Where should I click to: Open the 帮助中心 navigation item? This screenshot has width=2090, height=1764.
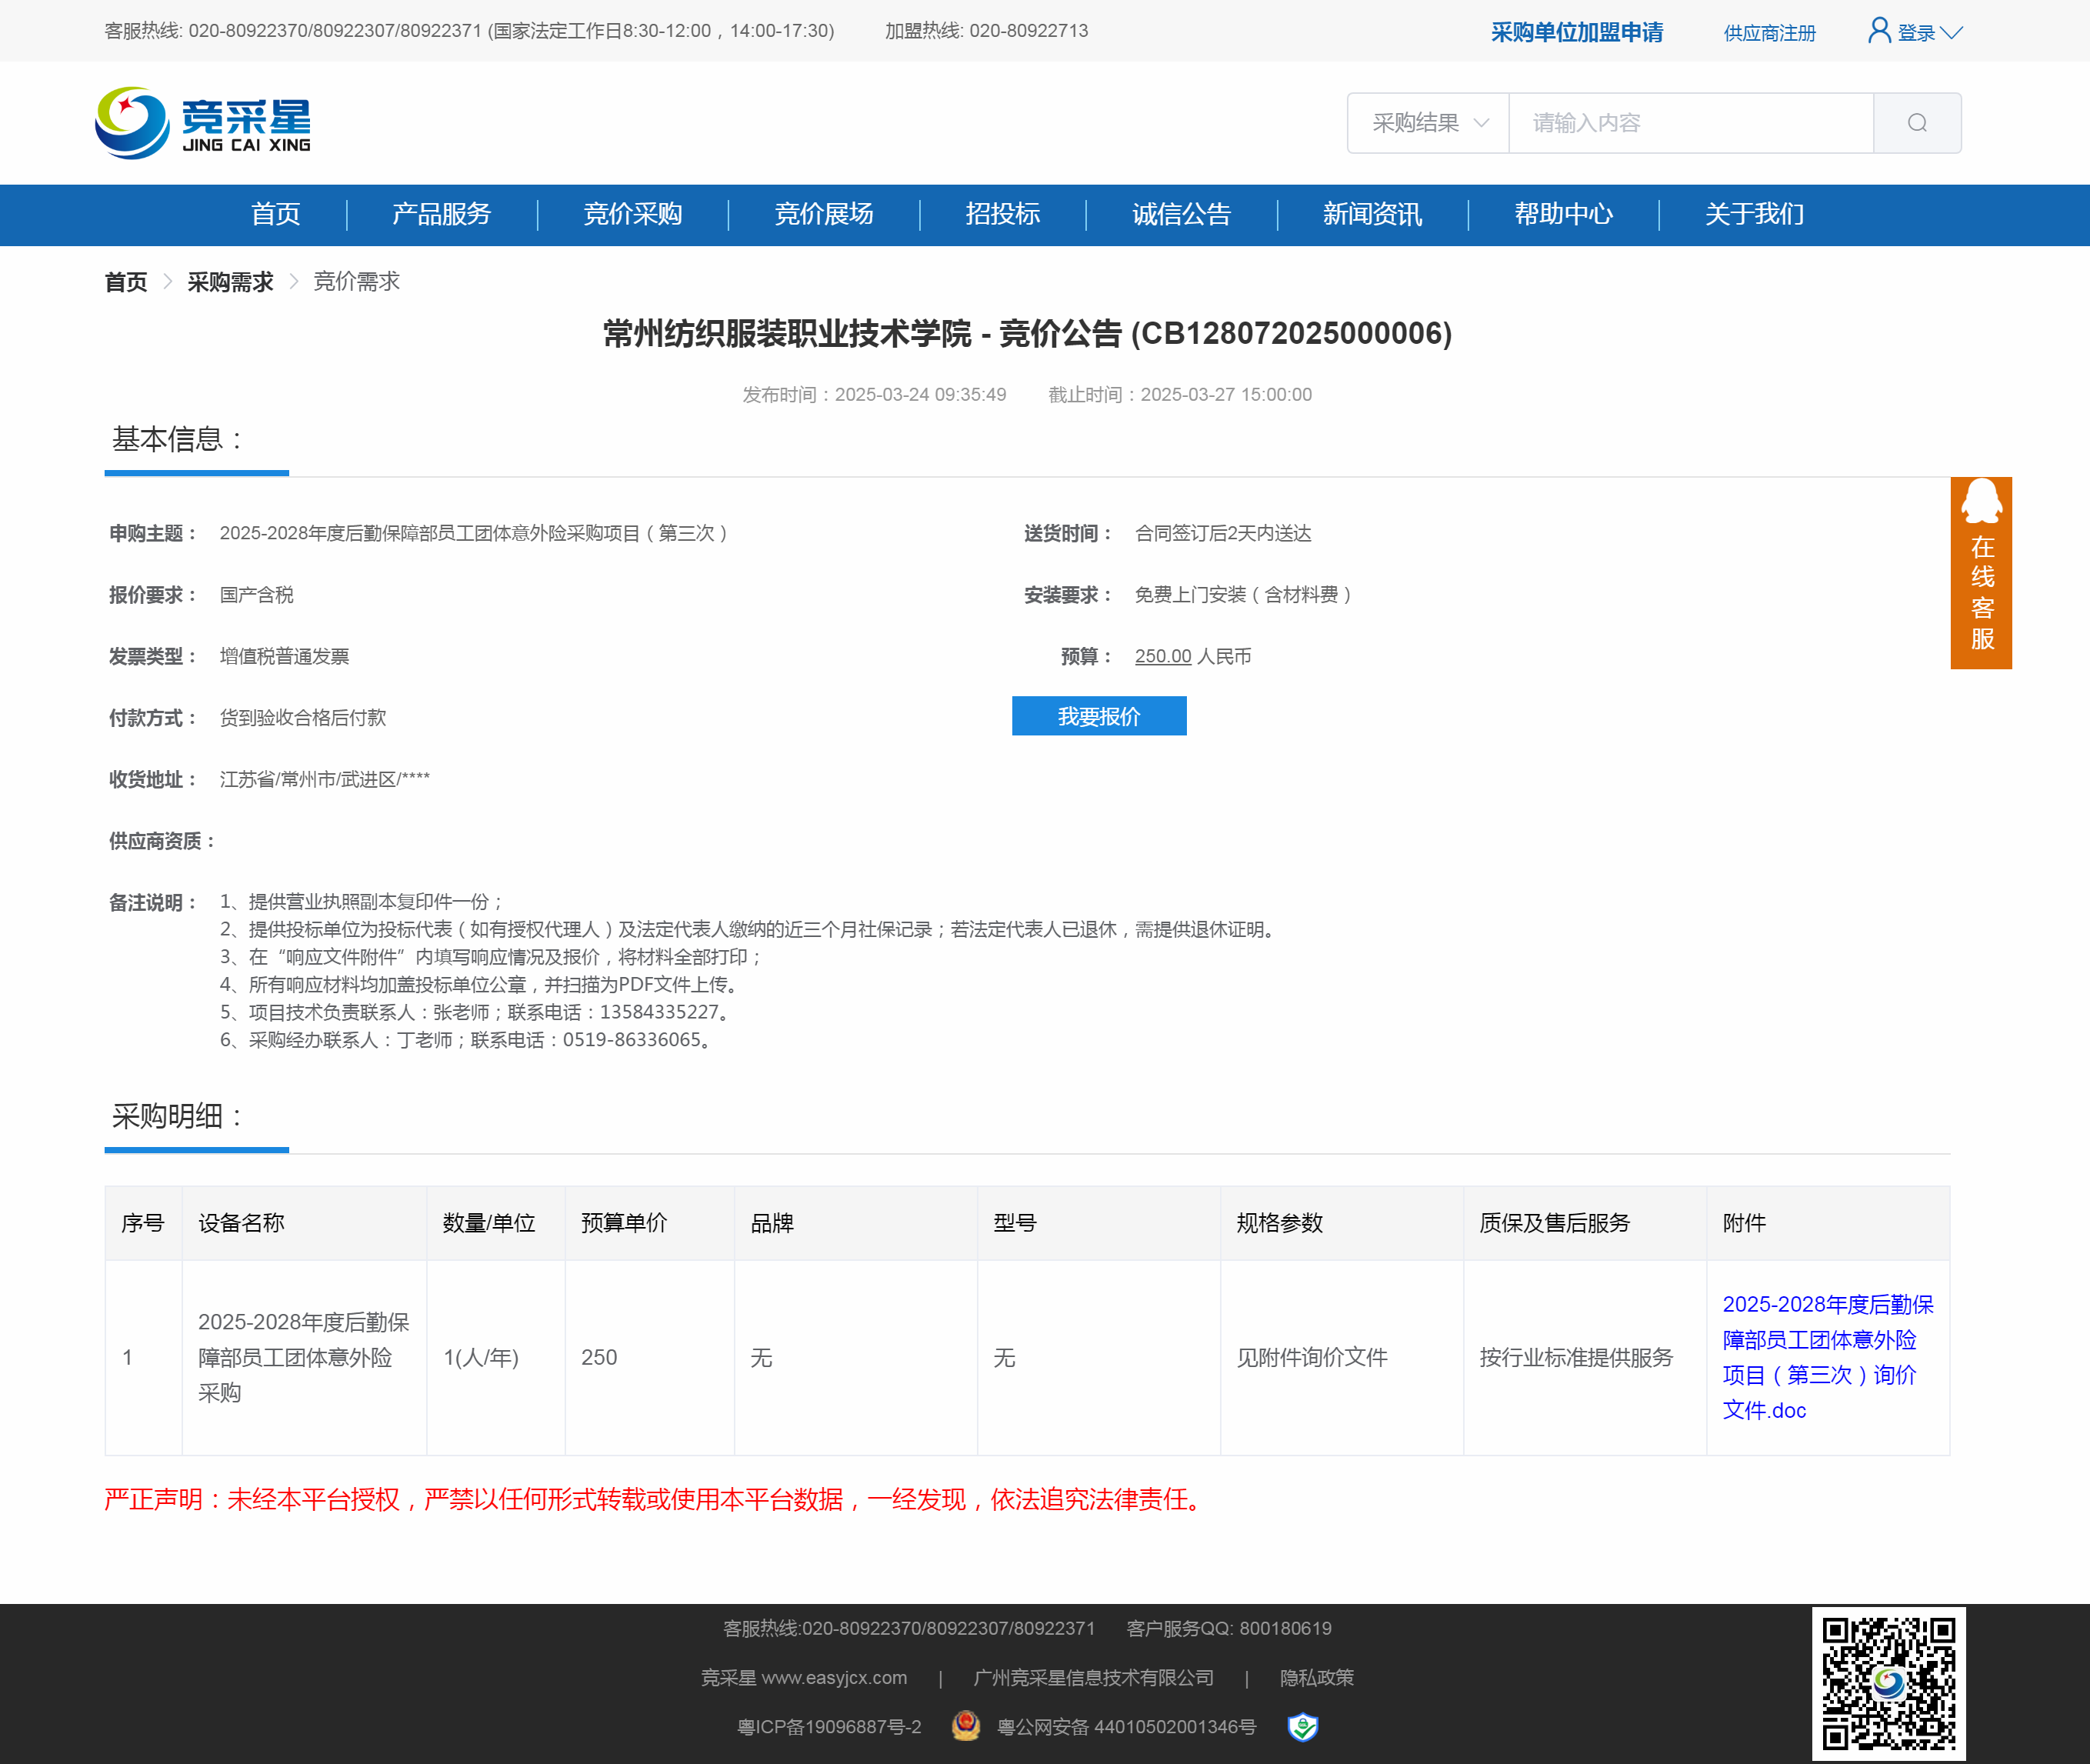coord(1562,214)
